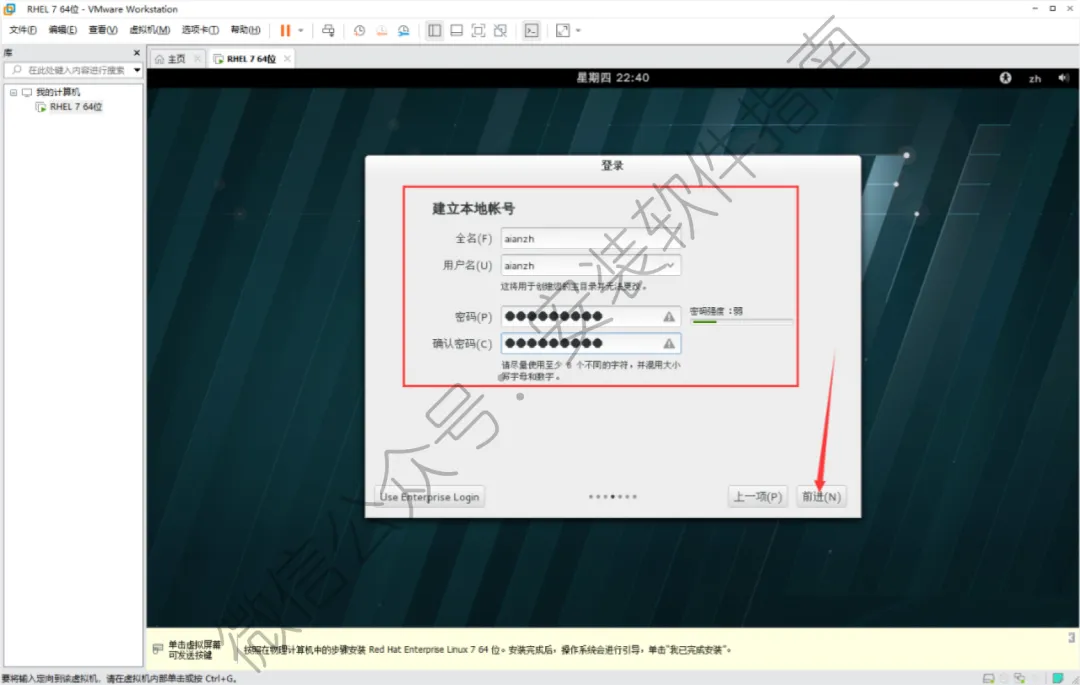The height and width of the screenshot is (685, 1080).
Task: Click the 建立本地帐号 heading text
Action: (x=473, y=209)
